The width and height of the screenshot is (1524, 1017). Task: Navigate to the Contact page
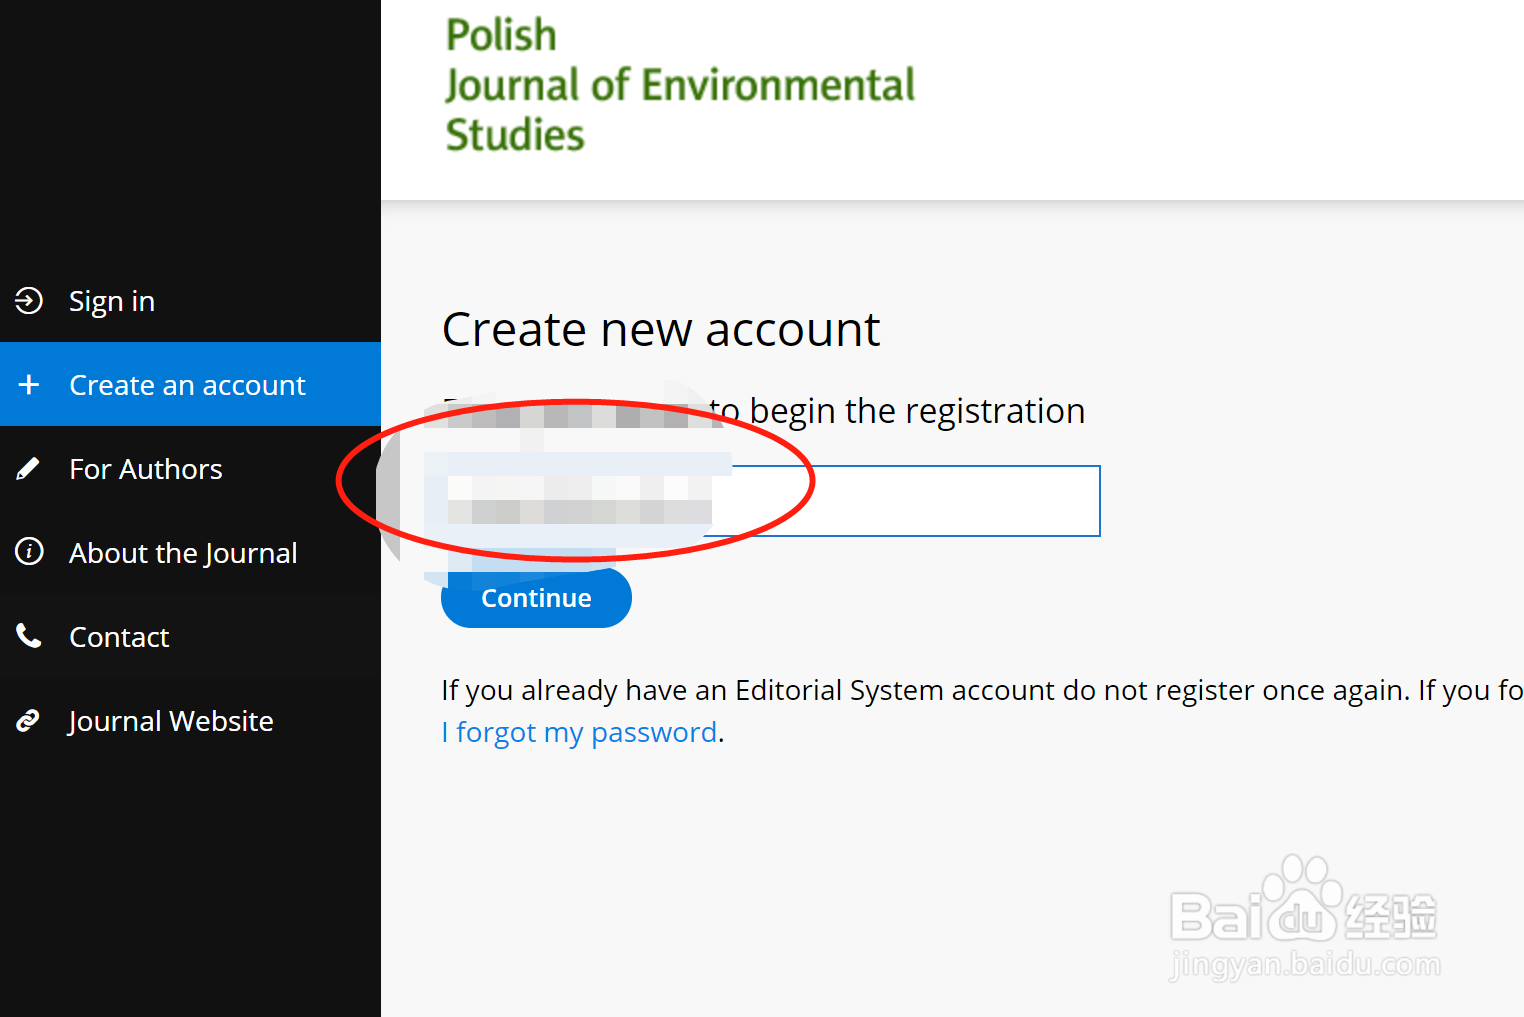[119, 637]
